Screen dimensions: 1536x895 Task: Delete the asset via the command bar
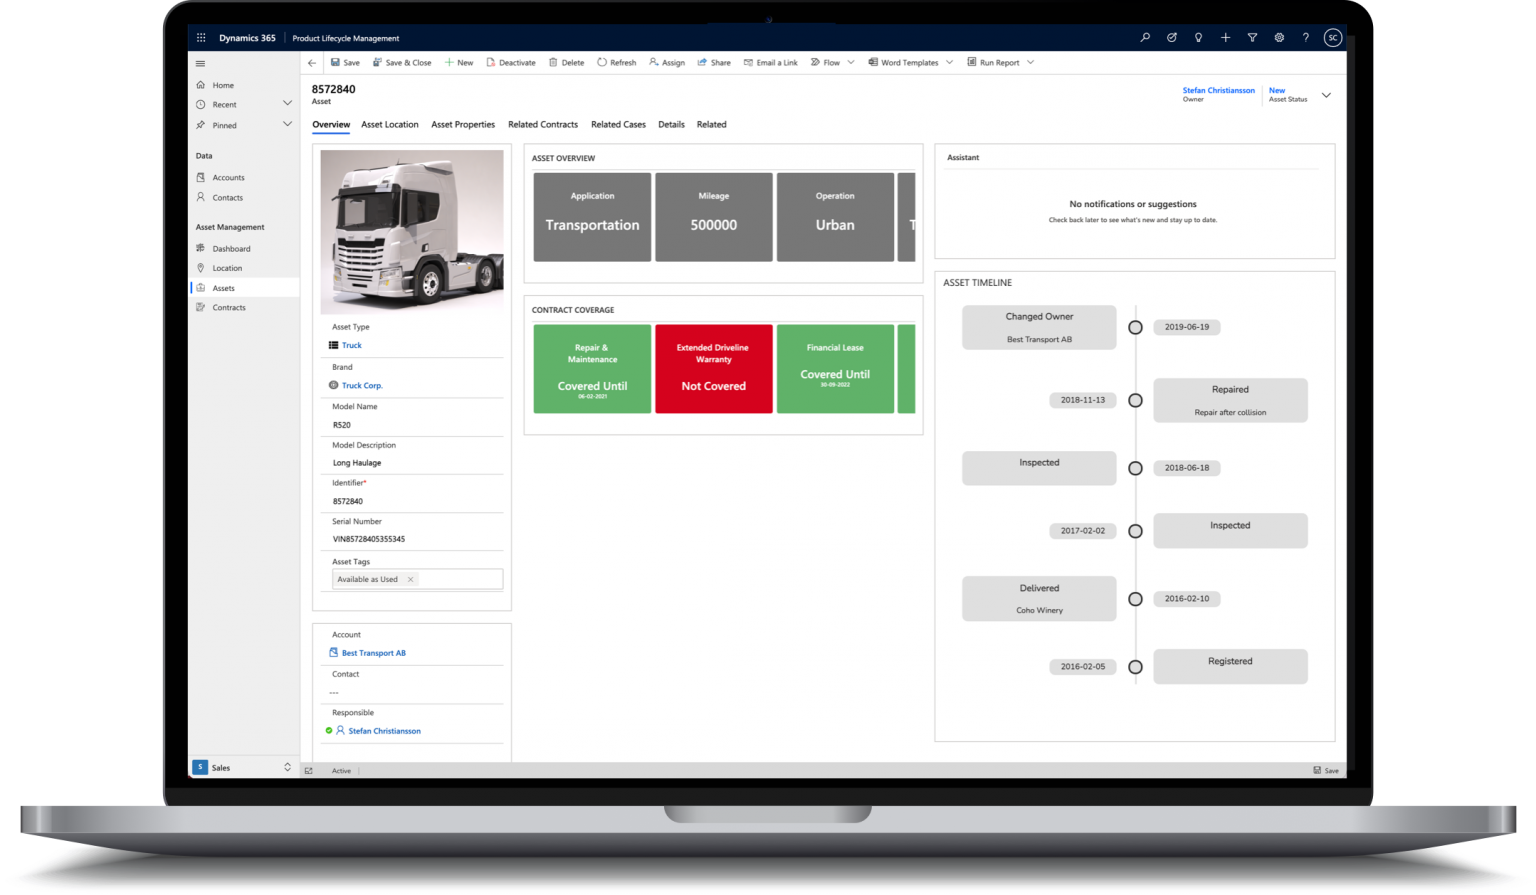(x=566, y=63)
